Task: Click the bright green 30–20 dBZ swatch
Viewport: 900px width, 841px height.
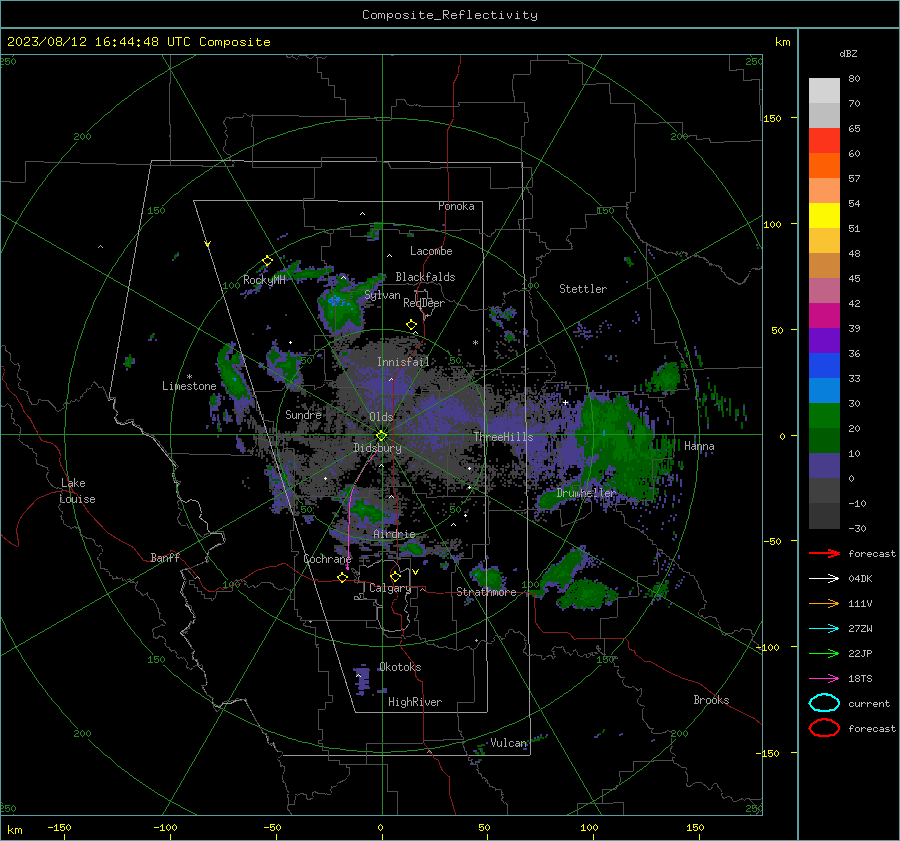Action: [824, 416]
